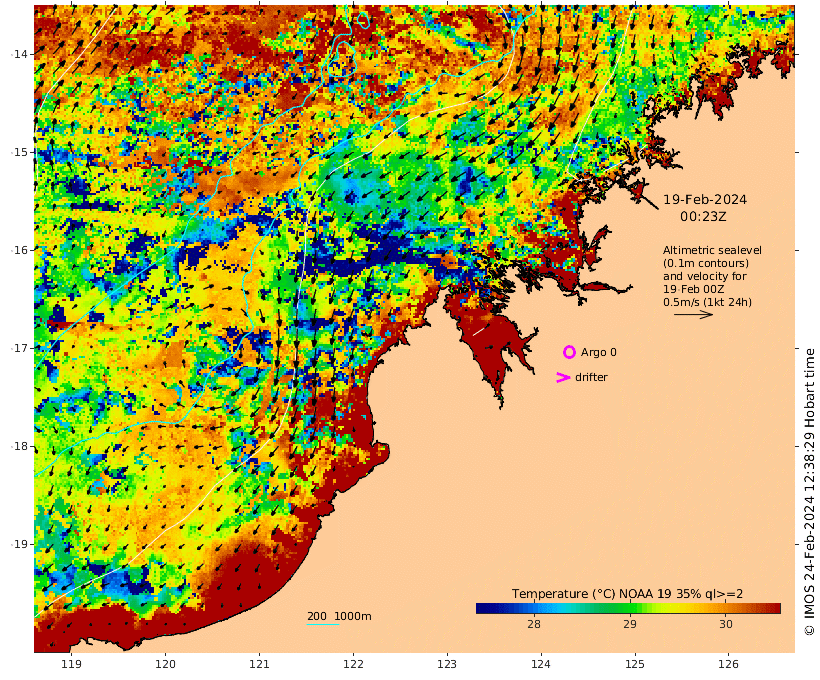Click the dark red end of temperature colorbar

[774, 608]
